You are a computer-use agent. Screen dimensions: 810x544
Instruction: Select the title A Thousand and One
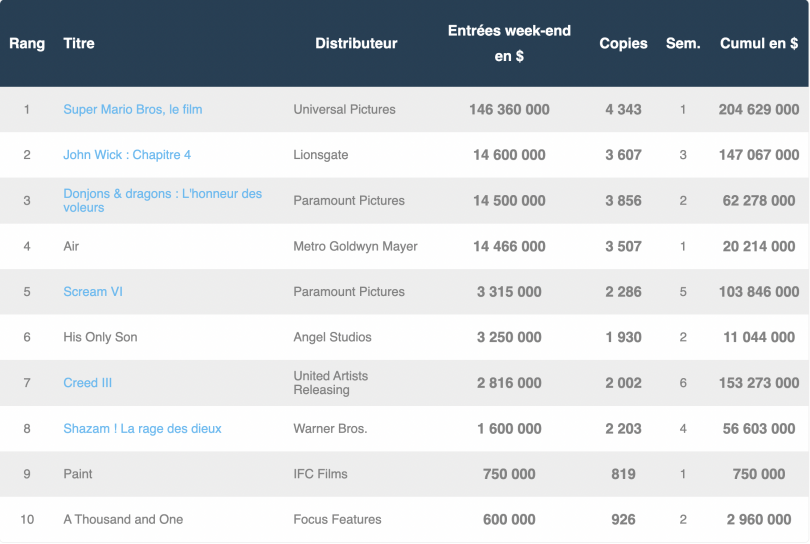coord(123,520)
